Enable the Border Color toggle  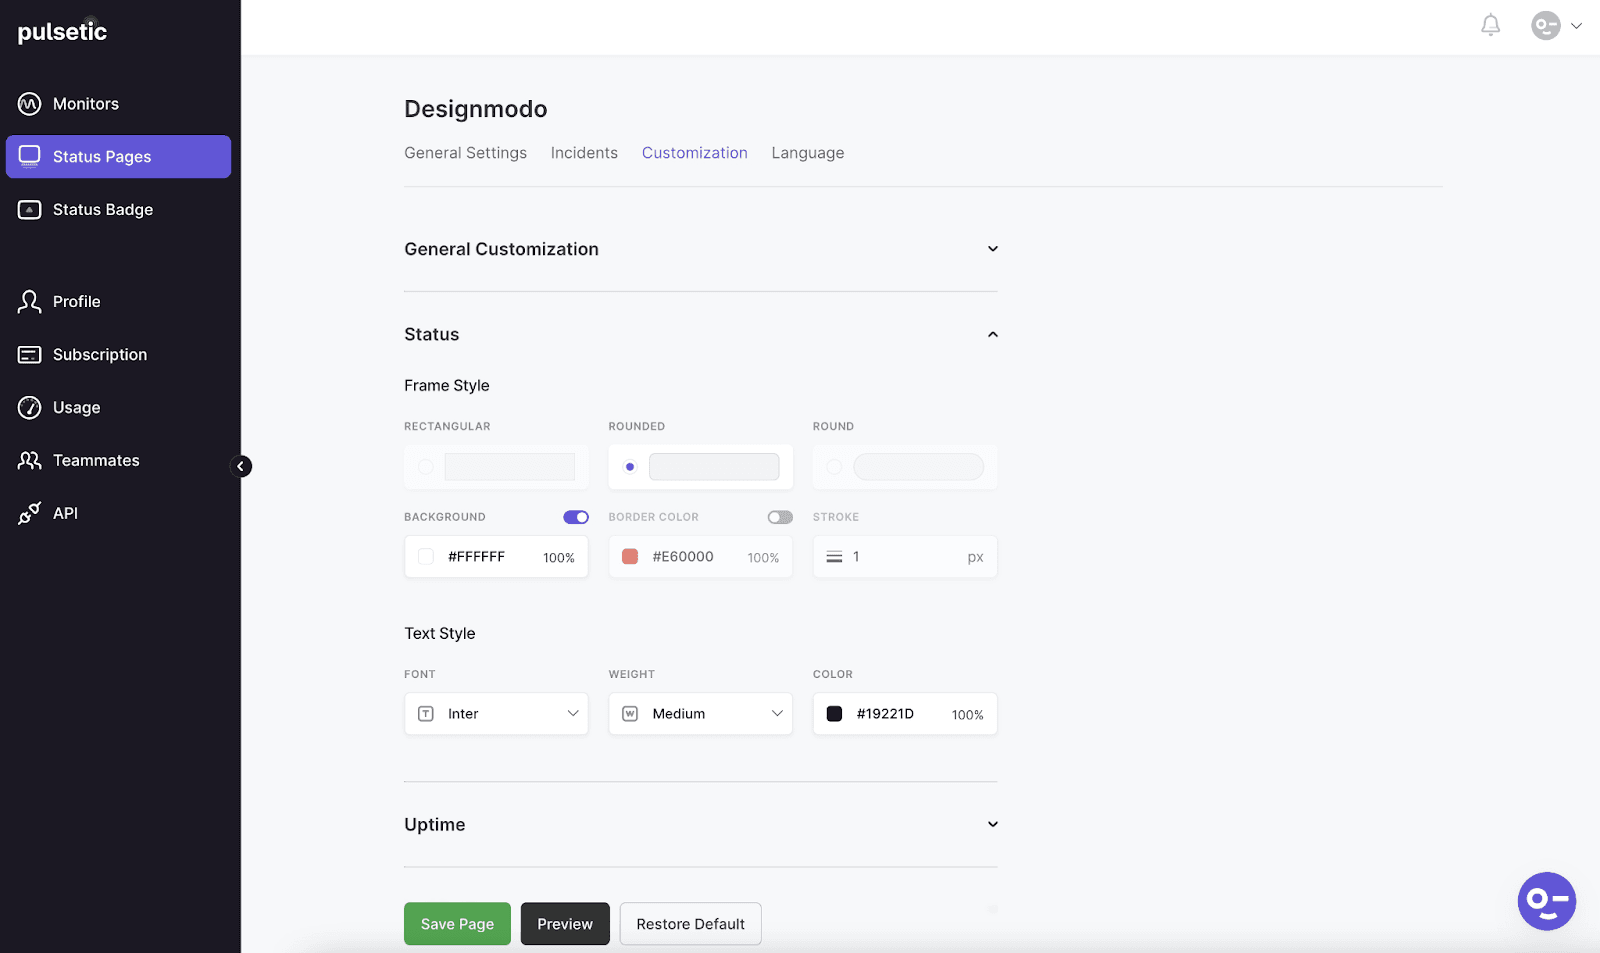tap(780, 517)
